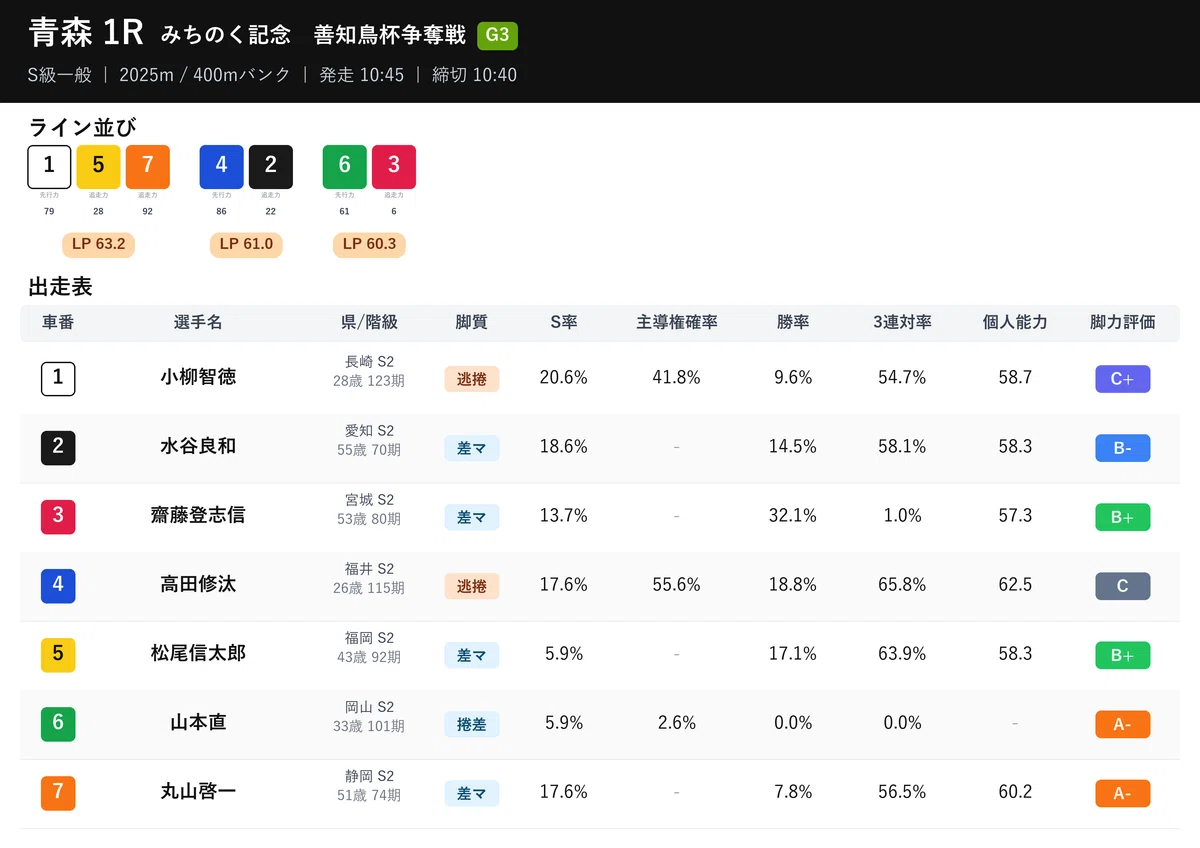Click car number 7 badge in 丸山啓一 row
Image resolution: width=1200 pixels, height=848 pixels.
pyautogui.click(x=58, y=792)
